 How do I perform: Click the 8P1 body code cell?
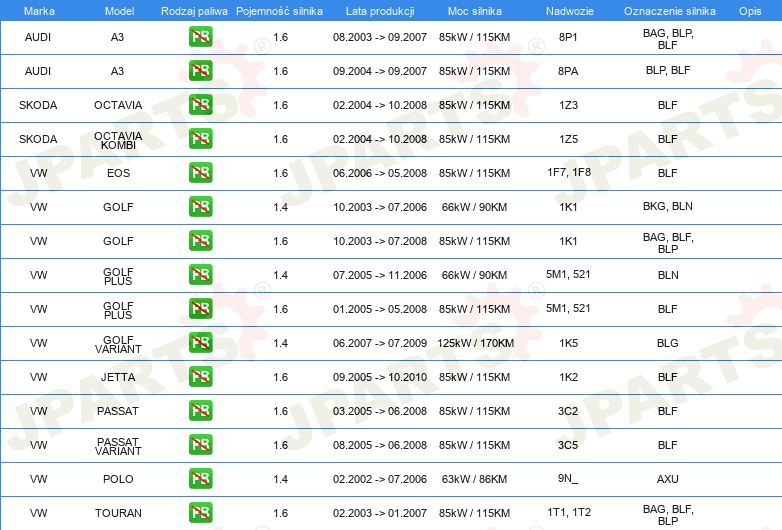(568, 37)
